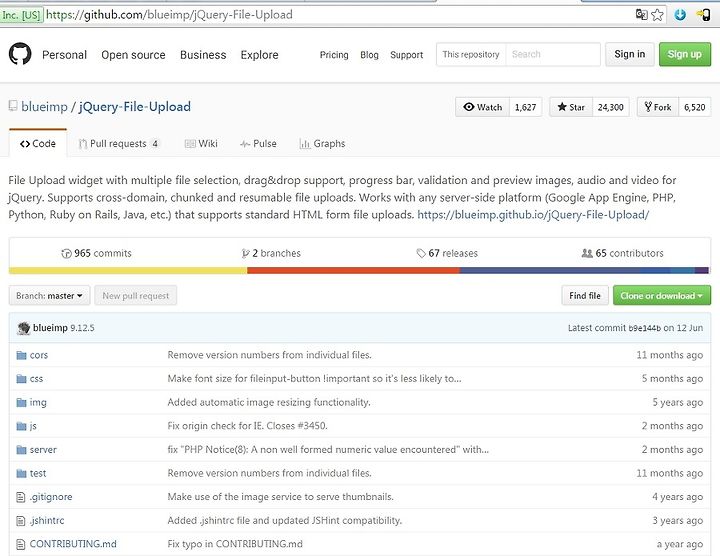Open the css folder icon
The image size is (720, 556).
coord(21,379)
